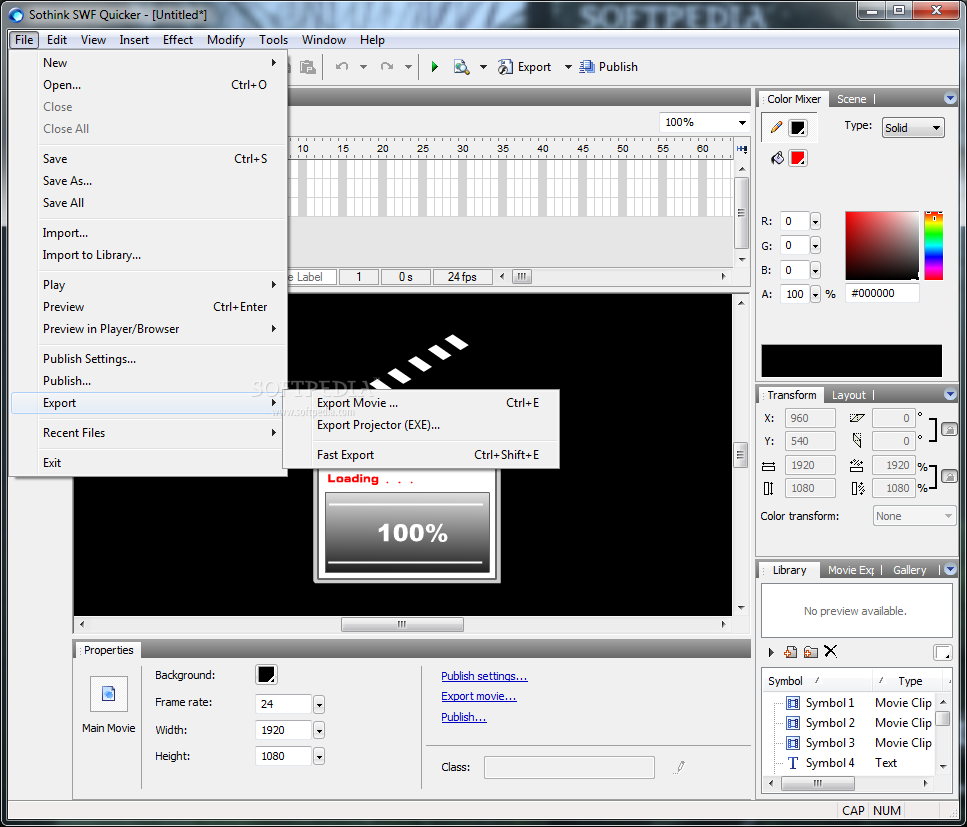Switch to the Scene tab
The width and height of the screenshot is (967, 827).
click(x=851, y=99)
